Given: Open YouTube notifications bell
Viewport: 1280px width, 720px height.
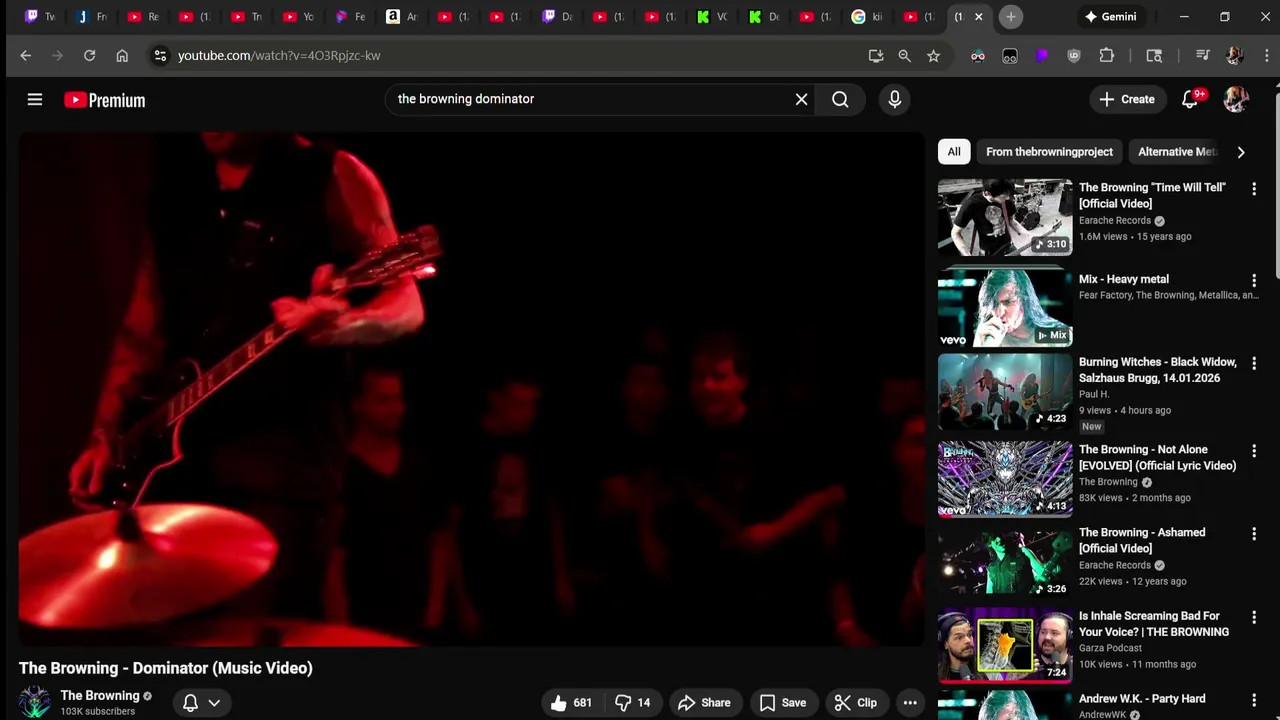Looking at the screenshot, I should click(1190, 99).
